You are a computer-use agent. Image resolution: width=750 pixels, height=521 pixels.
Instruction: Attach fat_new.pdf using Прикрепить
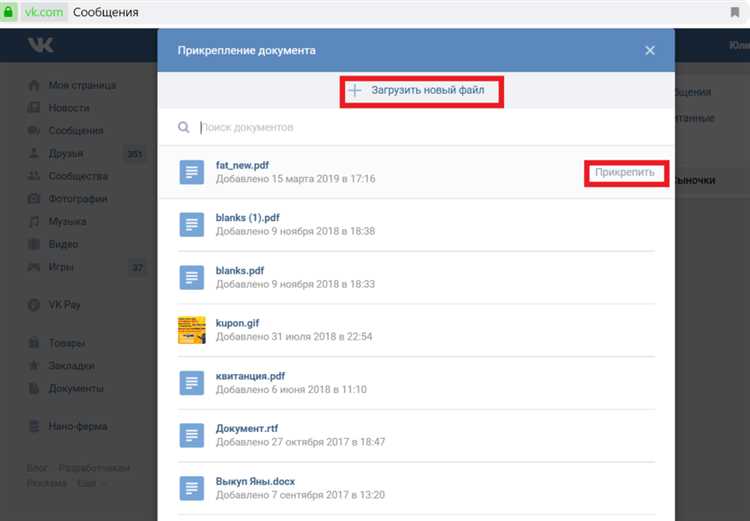[x=625, y=172]
